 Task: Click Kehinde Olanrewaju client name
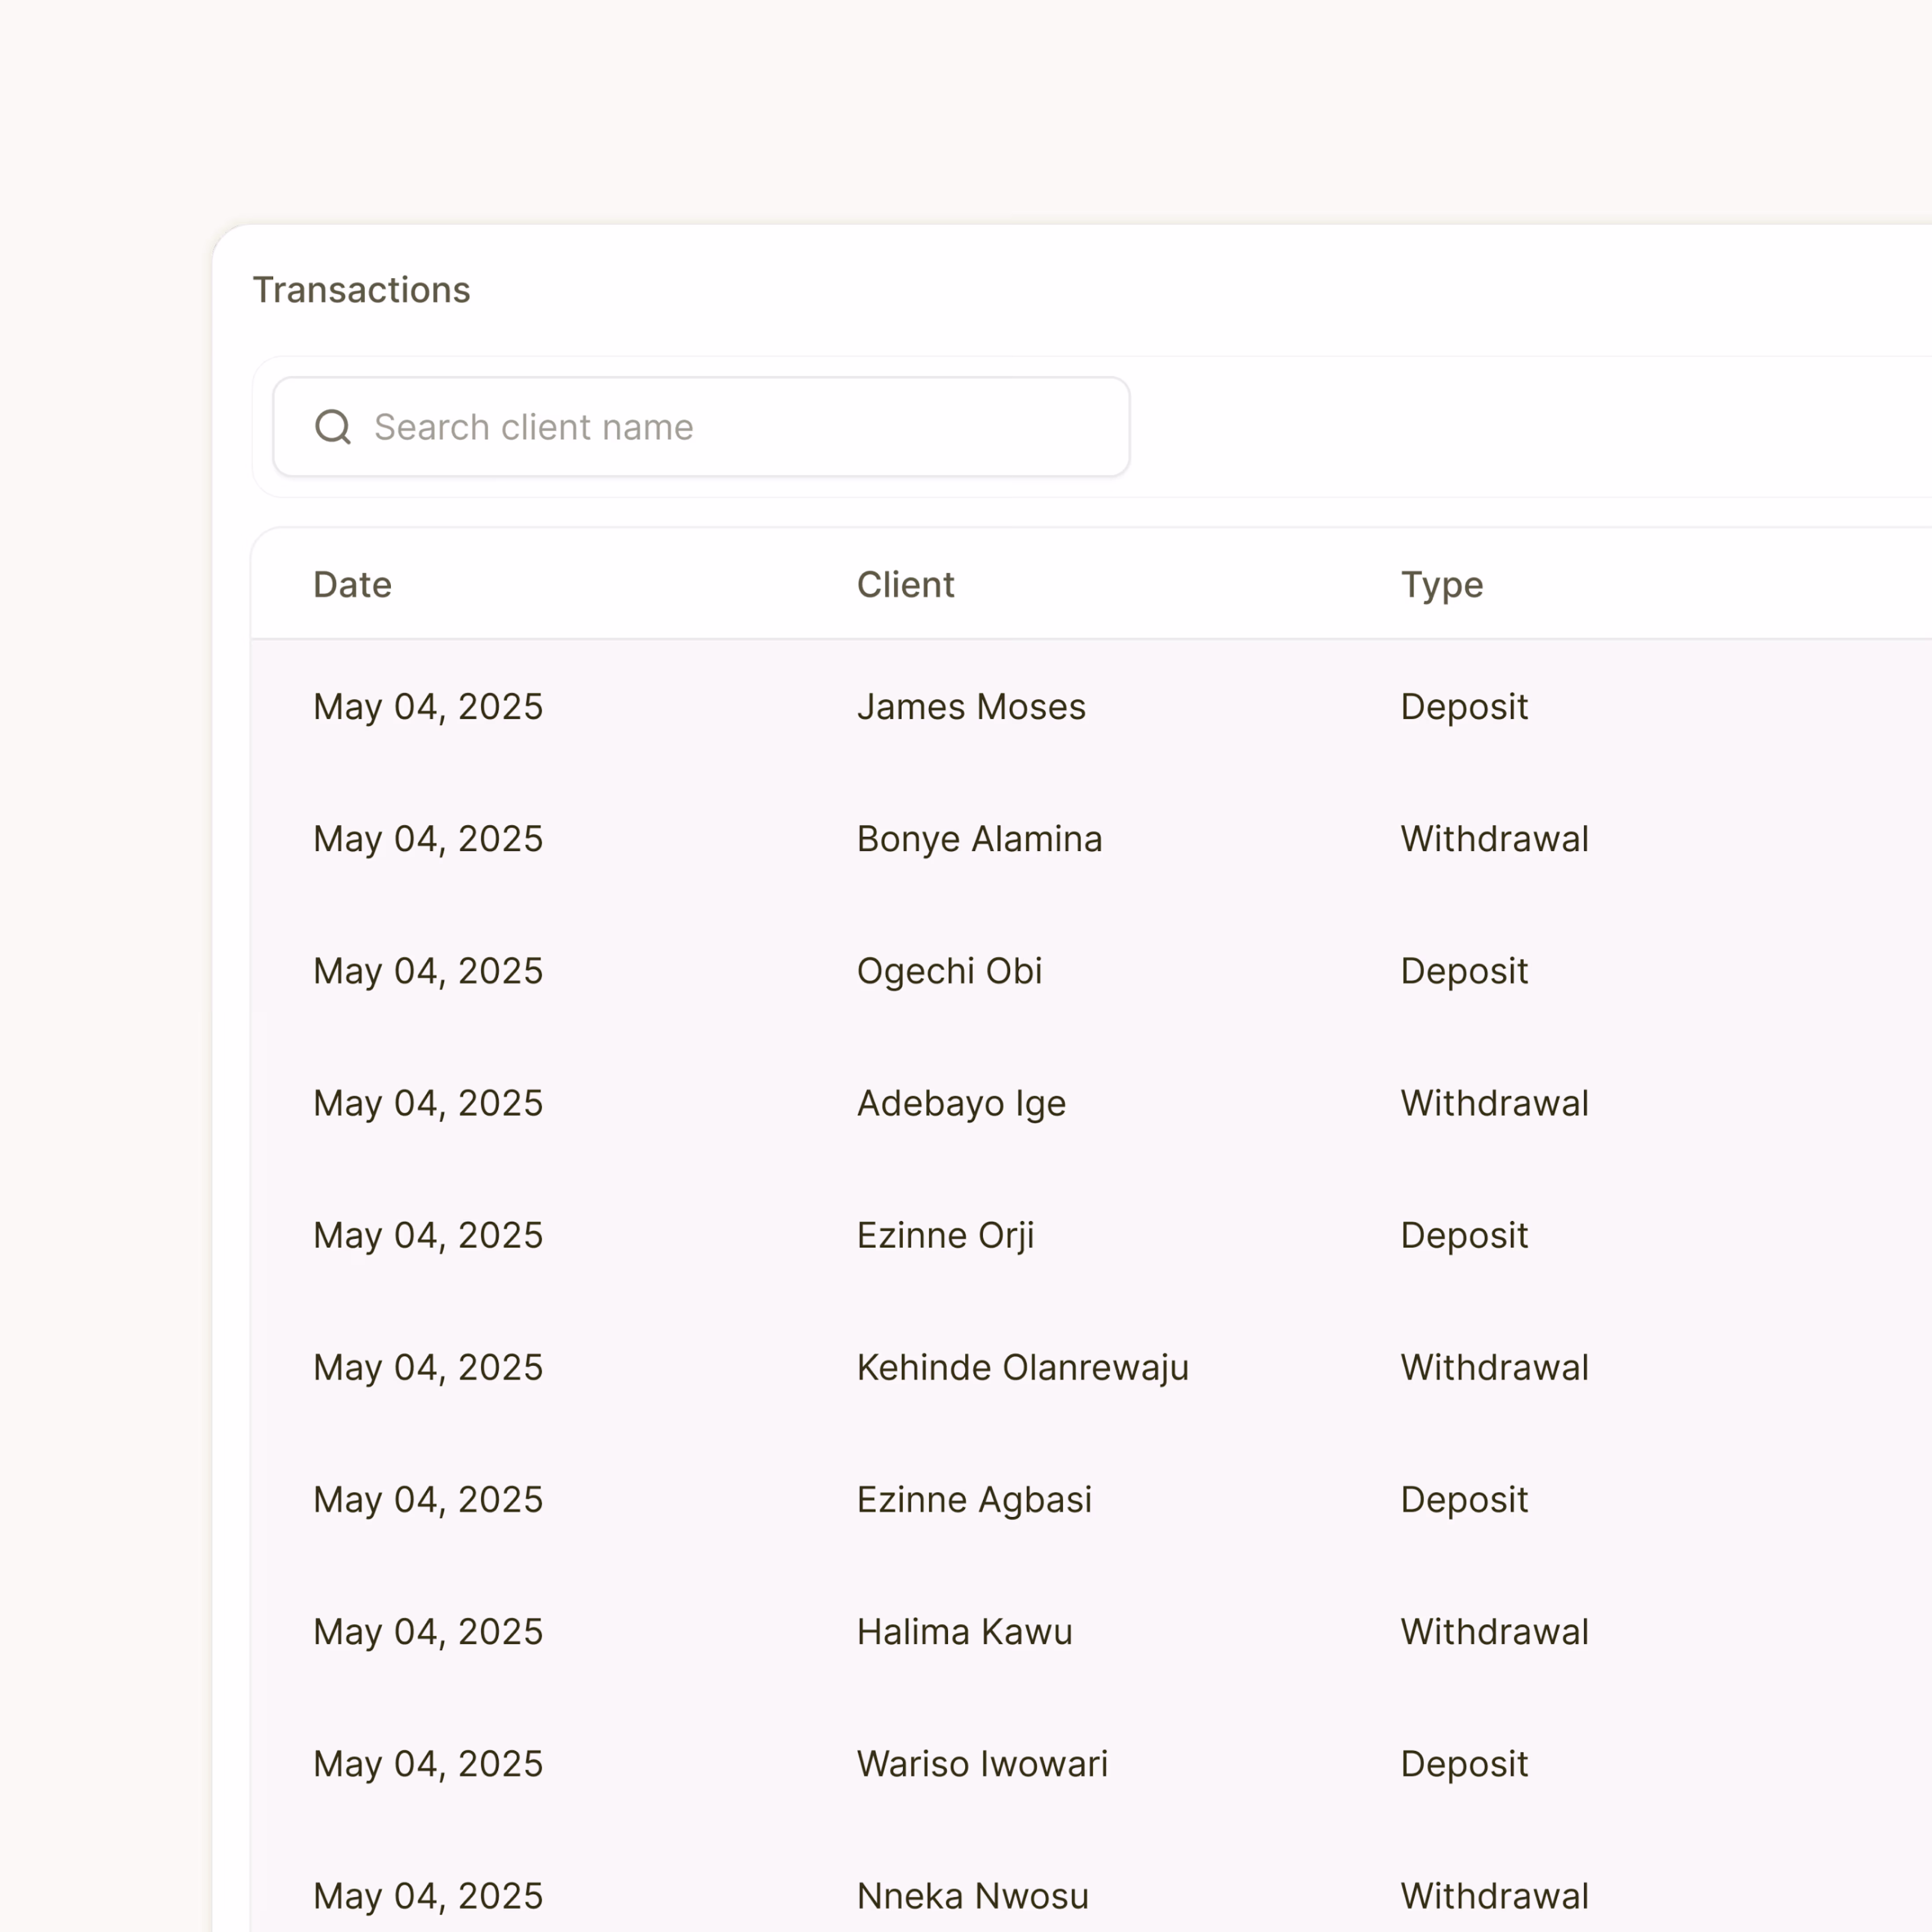1022,1367
